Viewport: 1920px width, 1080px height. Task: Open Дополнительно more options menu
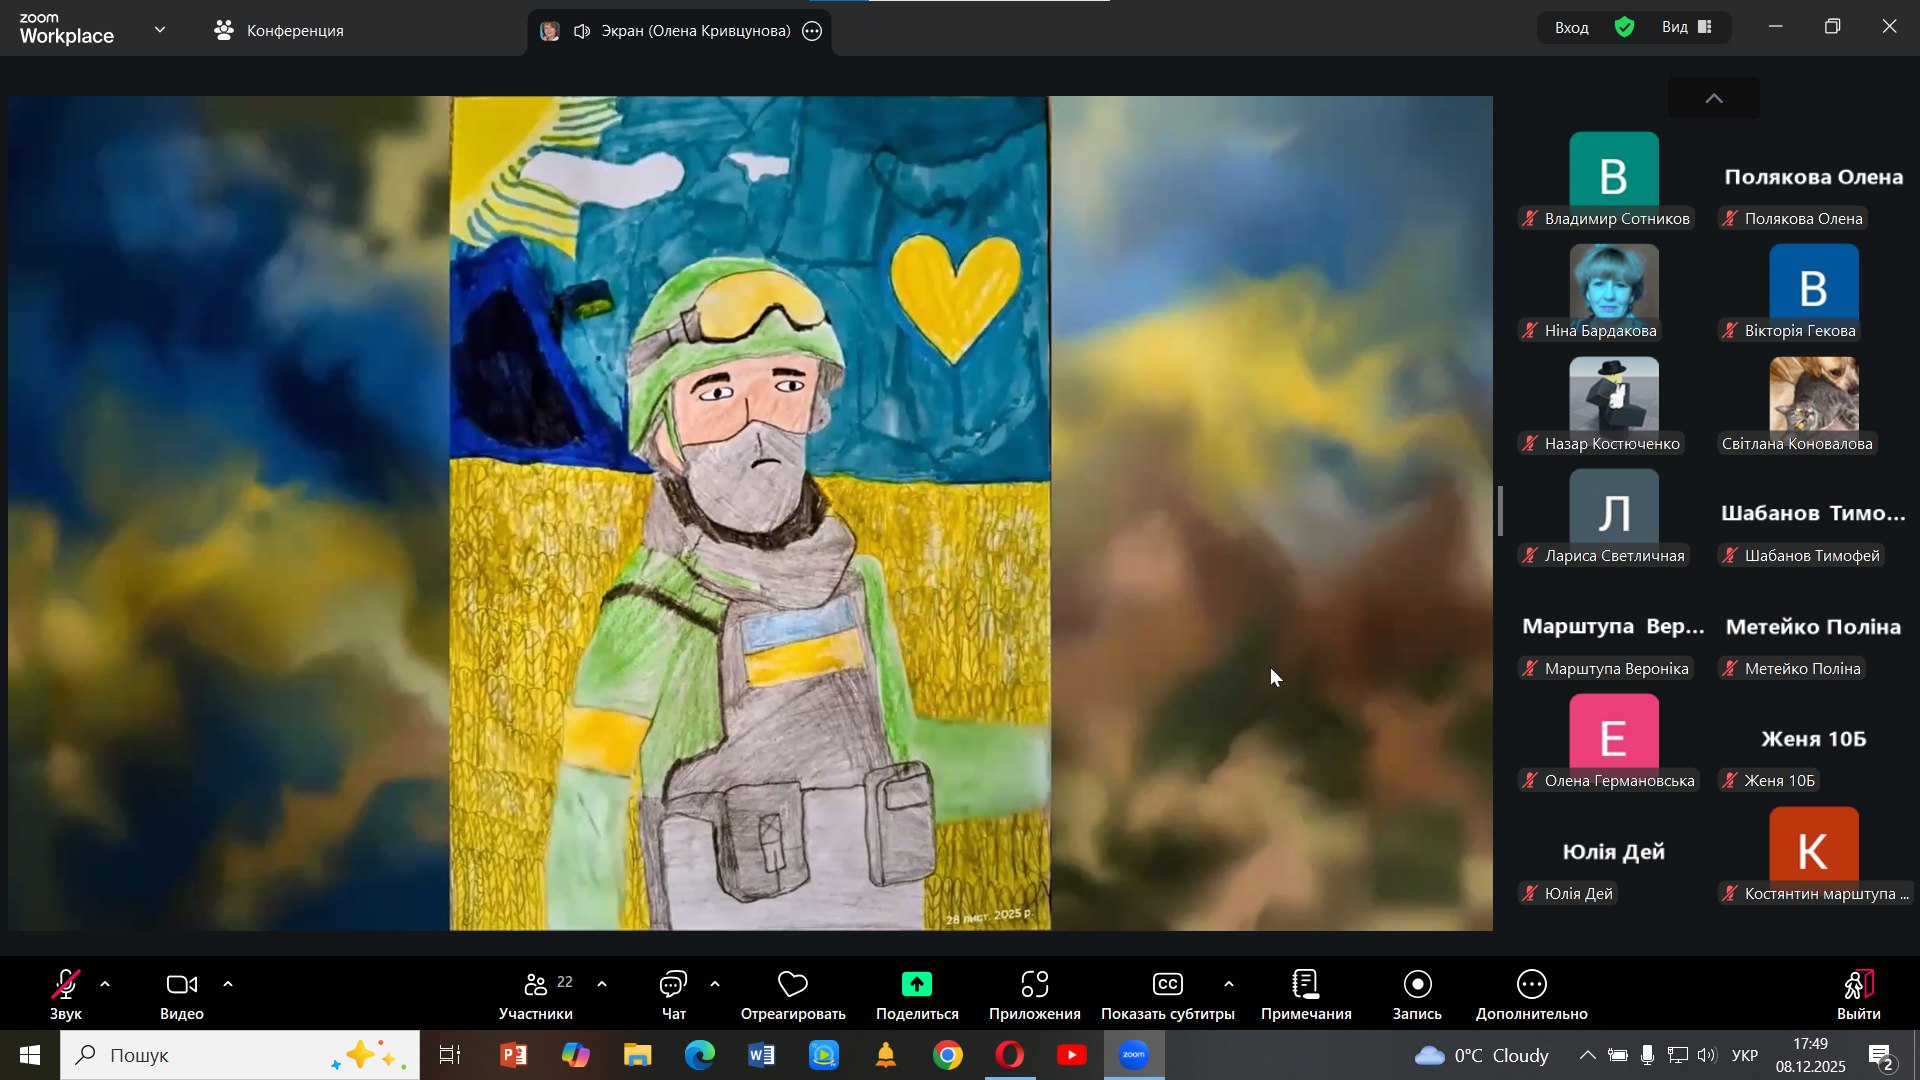coord(1531,986)
